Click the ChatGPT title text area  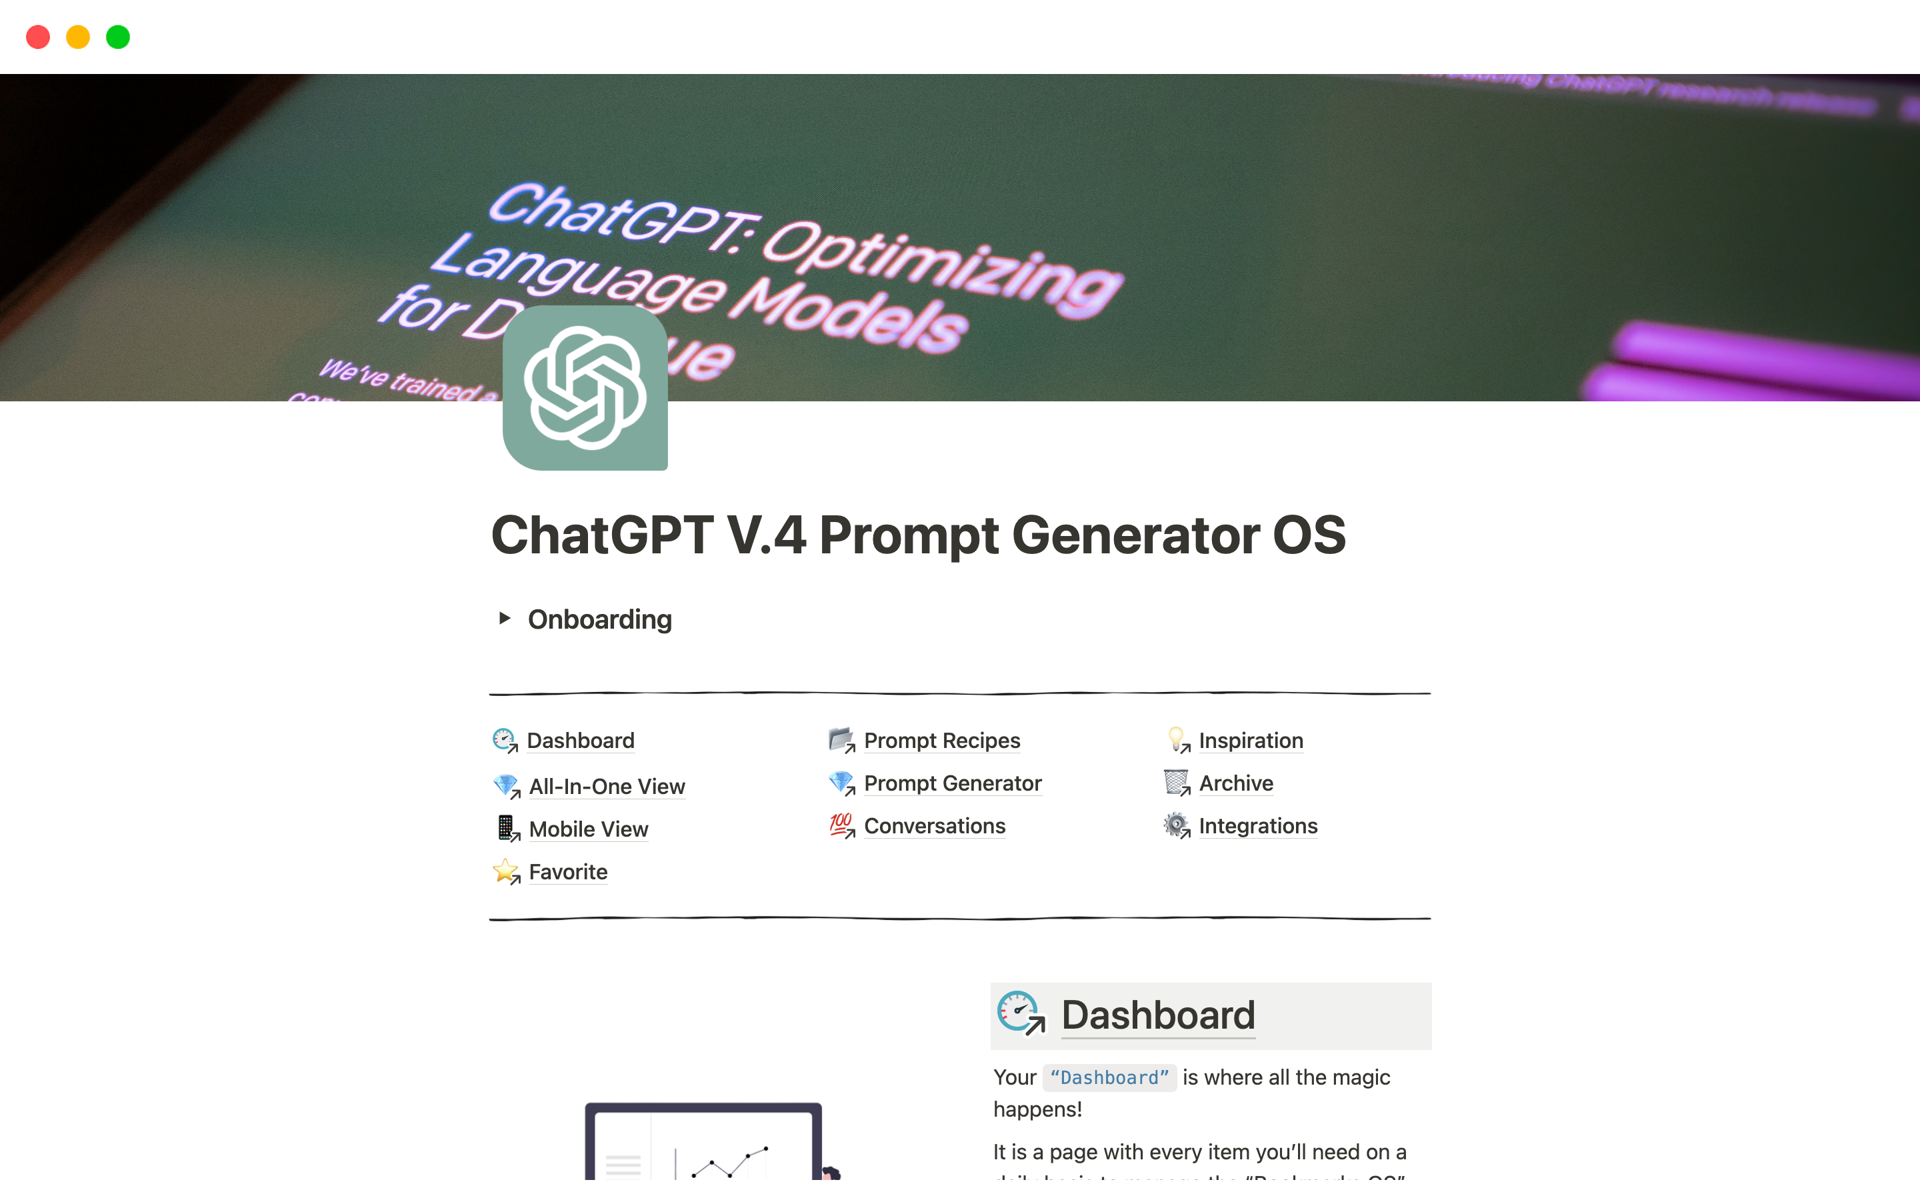pyautogui.click(x=921, y=536)
